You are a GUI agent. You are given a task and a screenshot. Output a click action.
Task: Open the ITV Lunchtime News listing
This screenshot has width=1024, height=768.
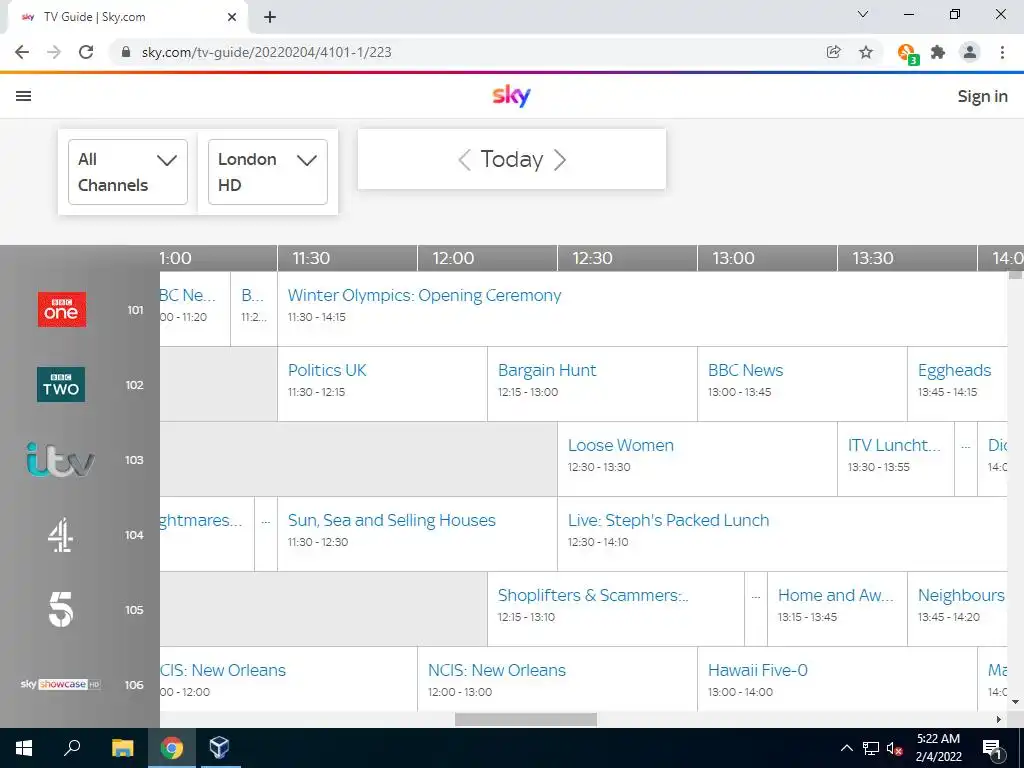click(x=896, y=459)
